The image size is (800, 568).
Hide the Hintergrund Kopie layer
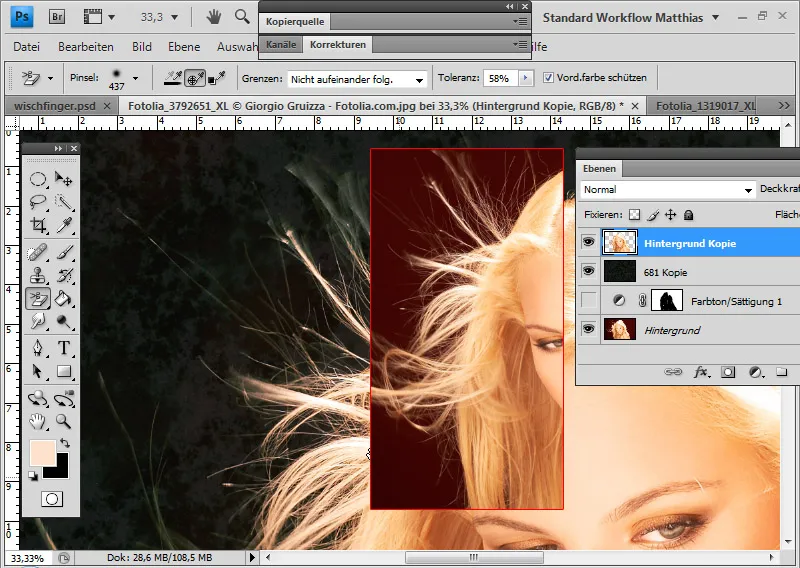[x=588, y=242]
